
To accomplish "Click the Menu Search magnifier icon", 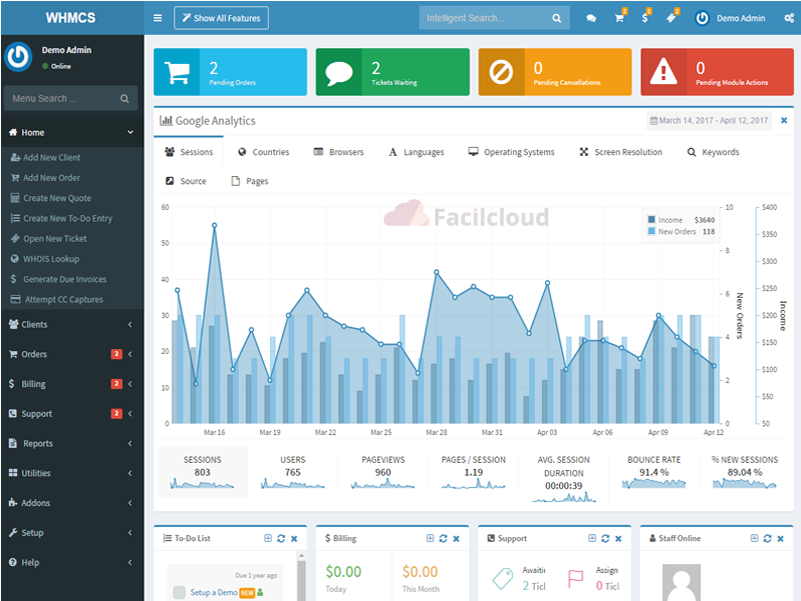I will 125,99.
